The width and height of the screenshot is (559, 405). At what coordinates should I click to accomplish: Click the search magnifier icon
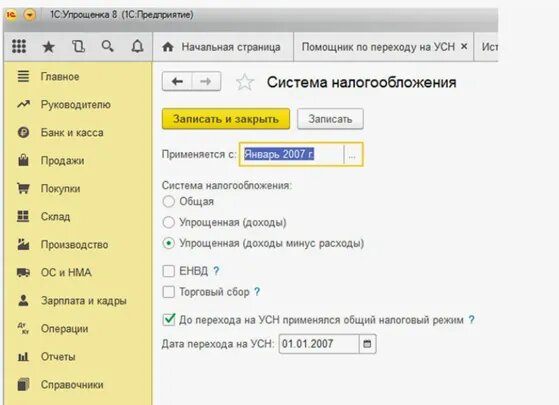(107, 46)
